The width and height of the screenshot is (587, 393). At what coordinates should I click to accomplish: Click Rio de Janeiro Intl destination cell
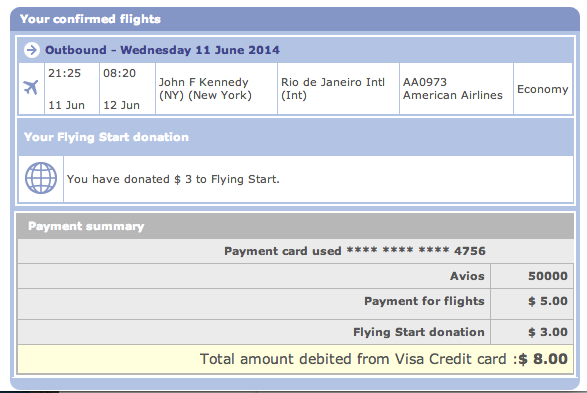tap(338, 89)
